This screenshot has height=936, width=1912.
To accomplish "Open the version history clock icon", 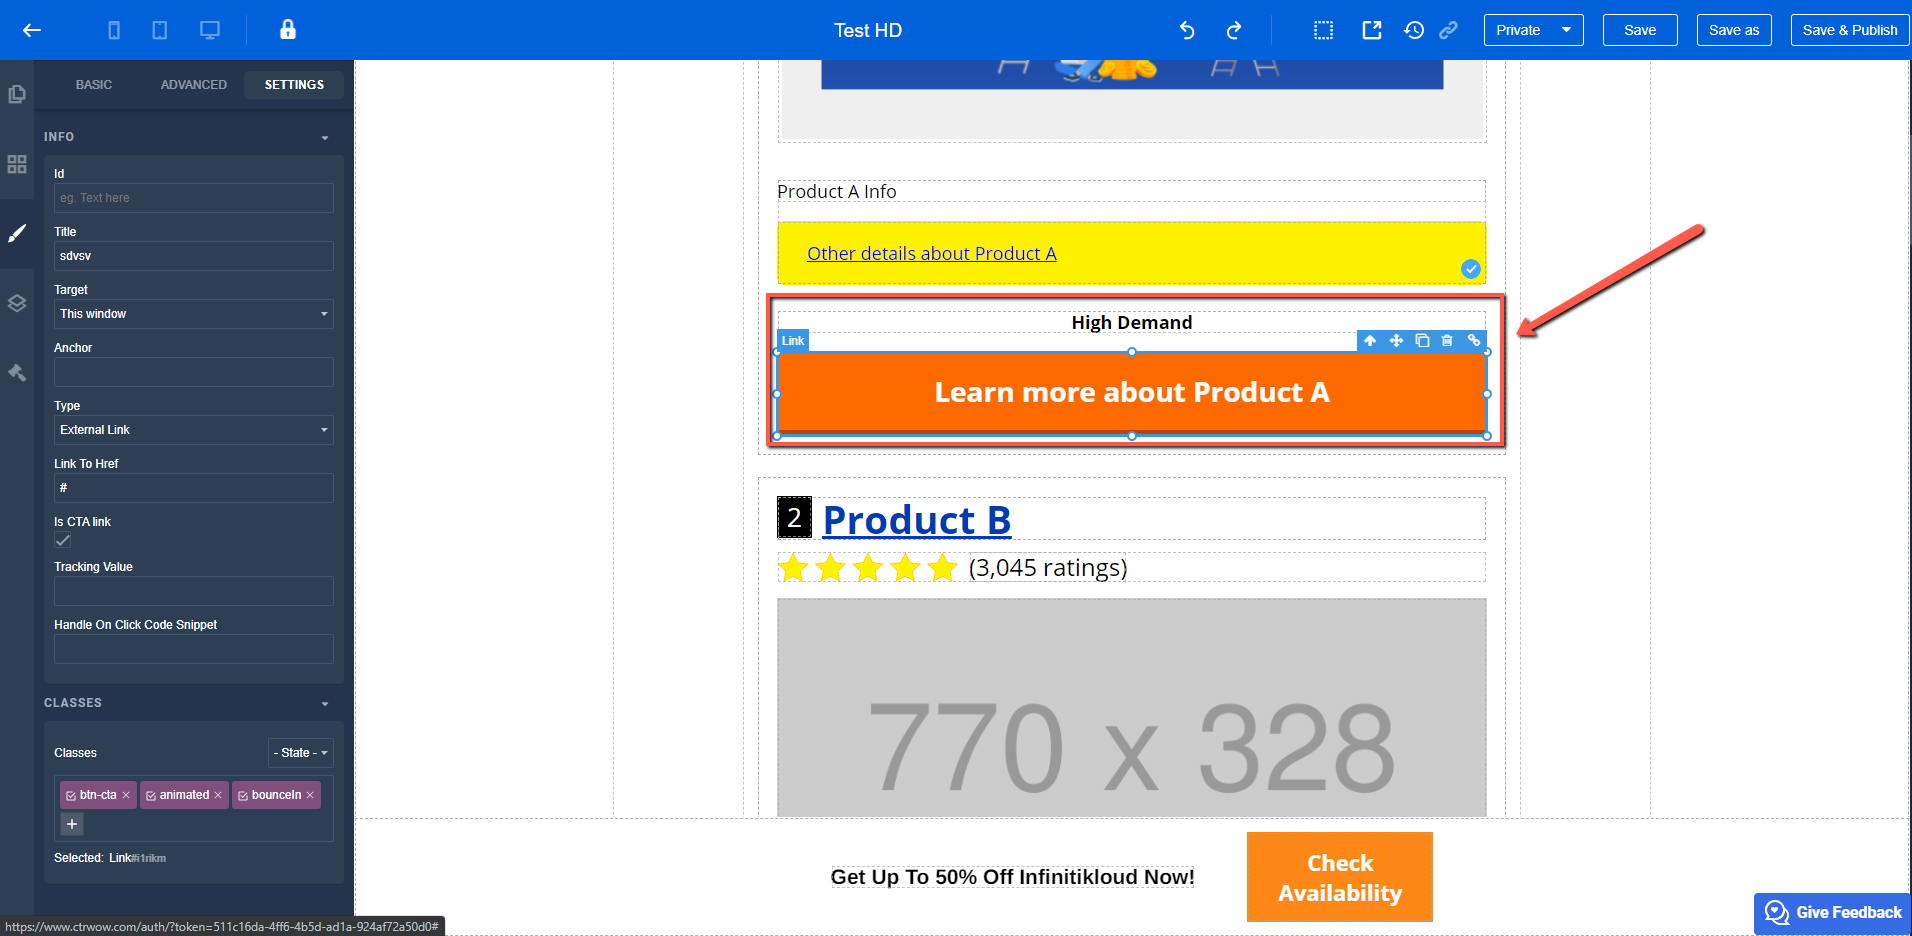I will pyautogui.click(x=1414, y=30).
